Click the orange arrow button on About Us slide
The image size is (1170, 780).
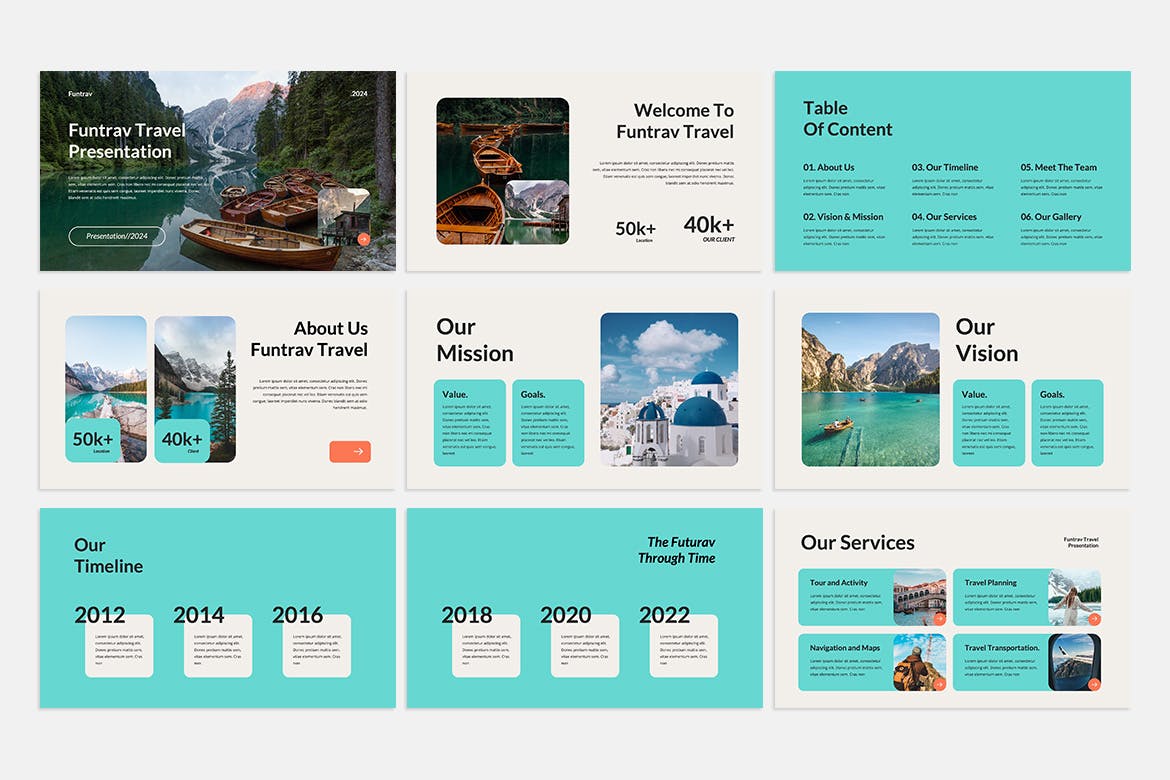point(350,452)
